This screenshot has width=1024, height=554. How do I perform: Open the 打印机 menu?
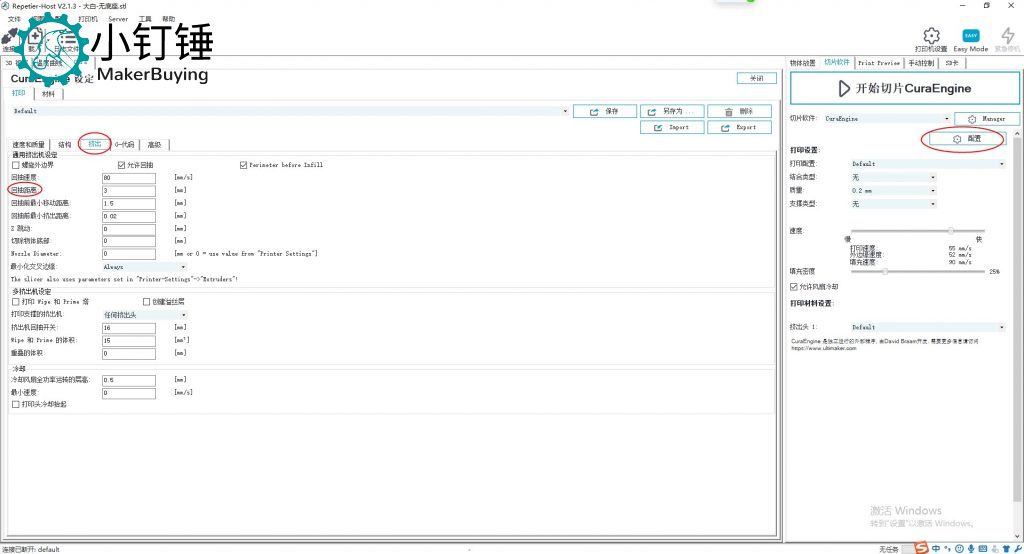[x=88, y=19]
